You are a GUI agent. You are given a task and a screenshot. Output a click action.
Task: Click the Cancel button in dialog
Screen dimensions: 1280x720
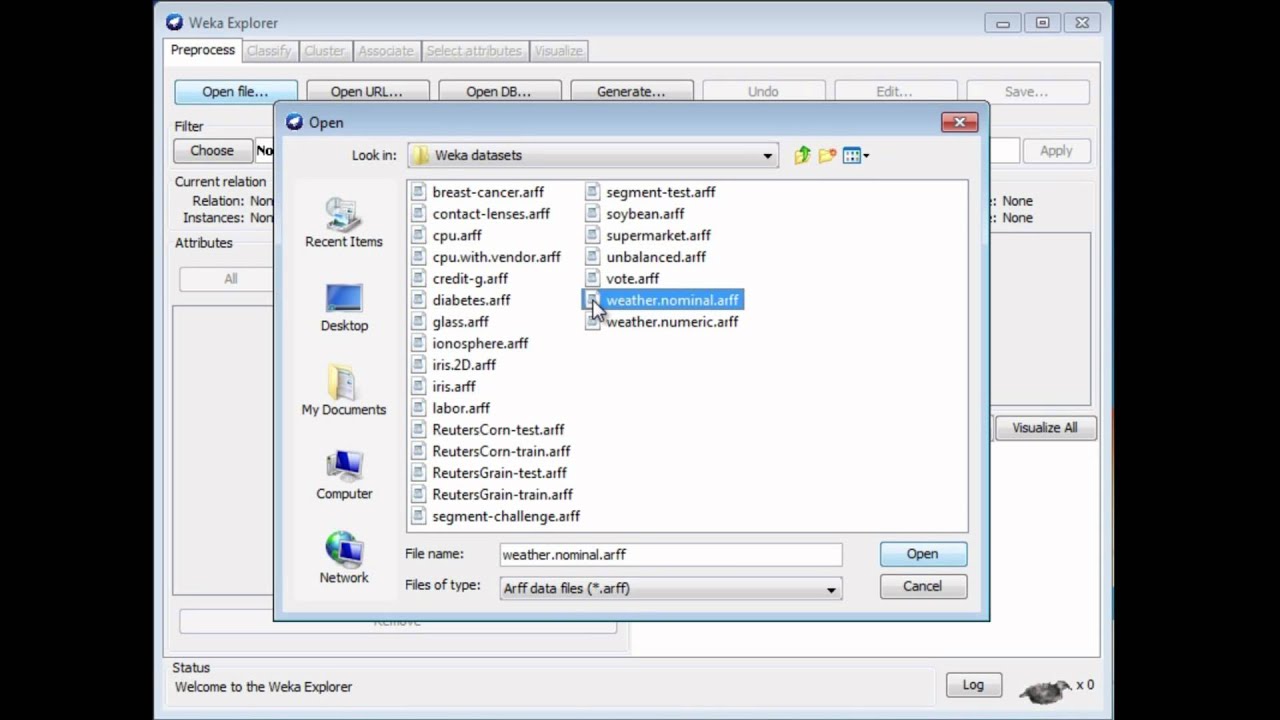922,586
